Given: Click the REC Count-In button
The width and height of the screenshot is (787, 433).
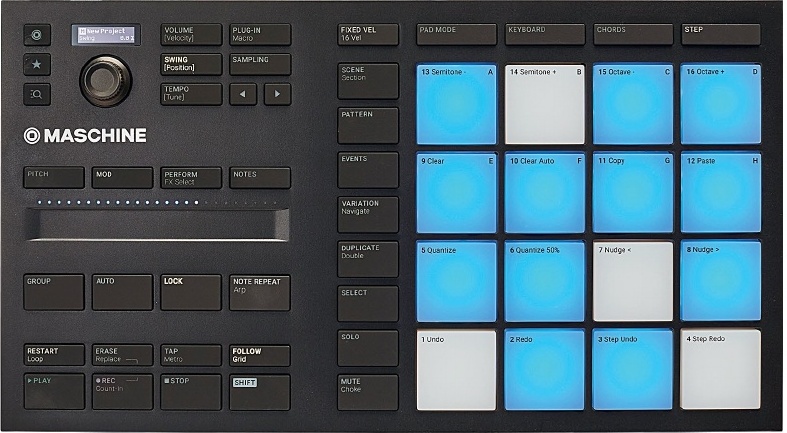Looking at the screenshot, I should pos(122,392).
